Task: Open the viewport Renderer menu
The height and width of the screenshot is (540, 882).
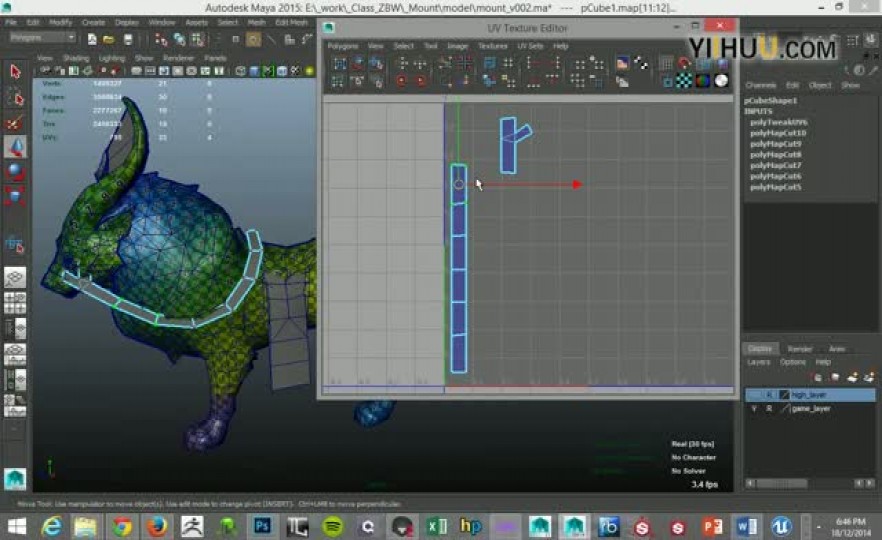Action: 178,58
